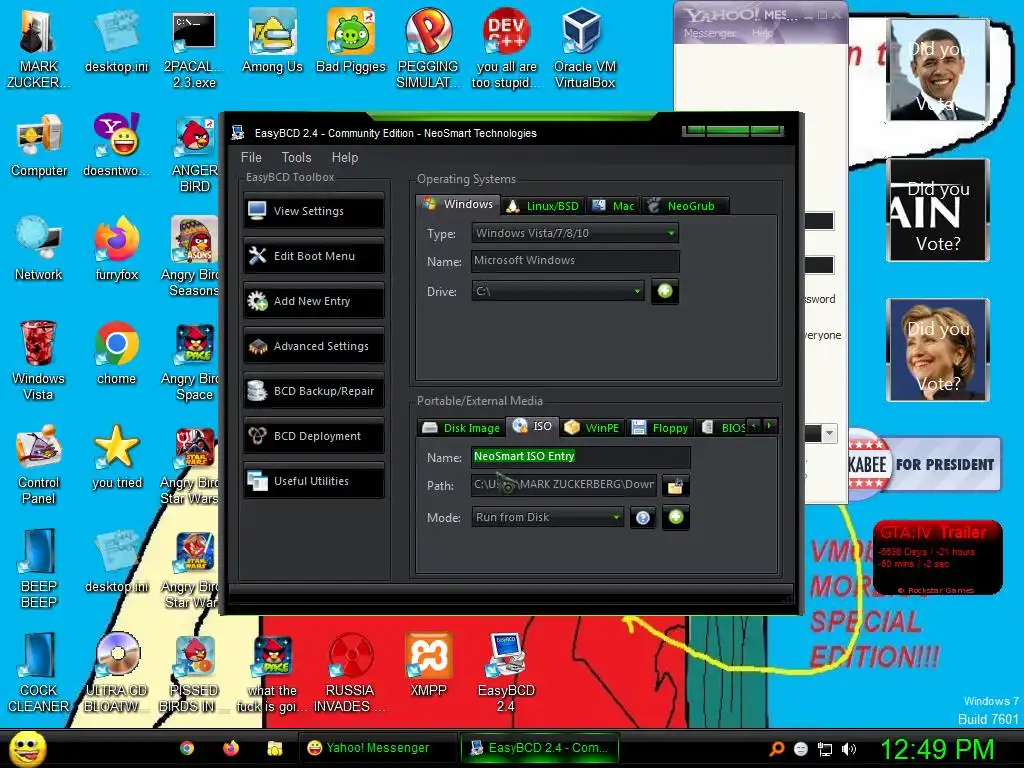Switch to the Linux/BSD tab
Screen dimensions: 1024x768
[x=543, y=206]
